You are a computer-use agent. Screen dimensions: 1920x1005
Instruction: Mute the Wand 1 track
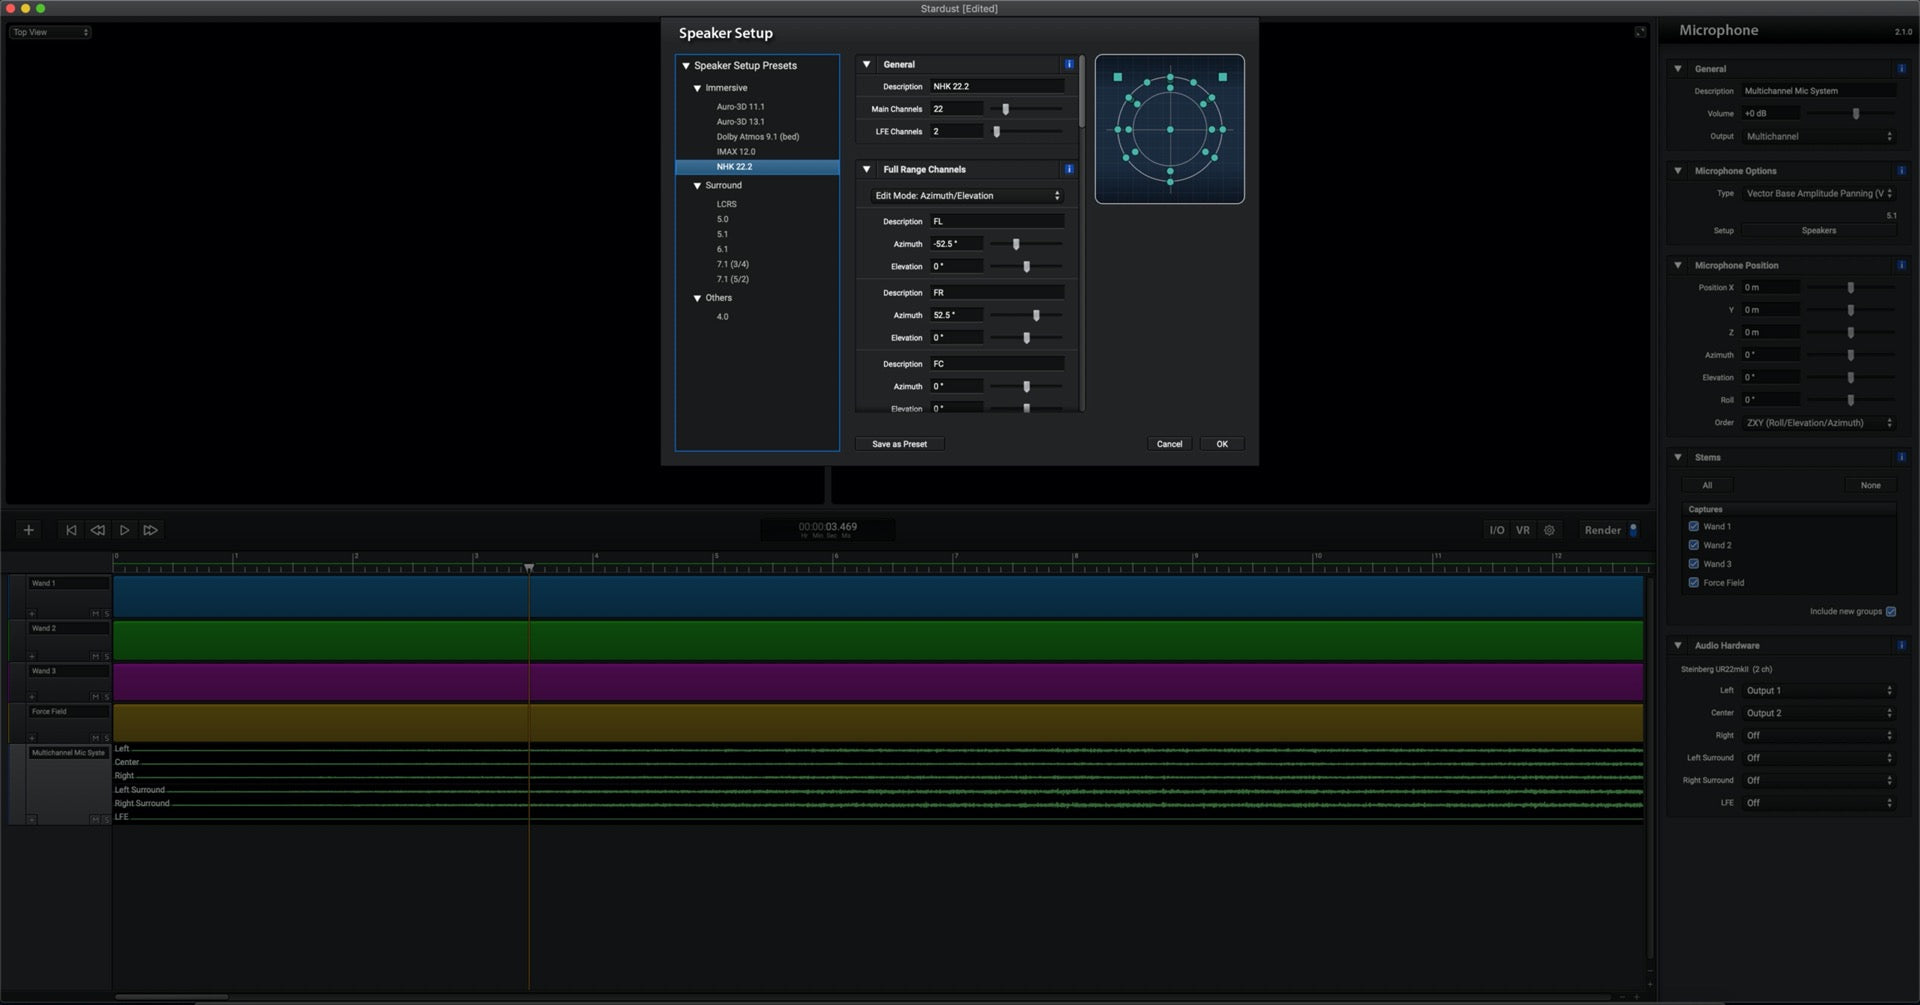click(x=96, y=613)
